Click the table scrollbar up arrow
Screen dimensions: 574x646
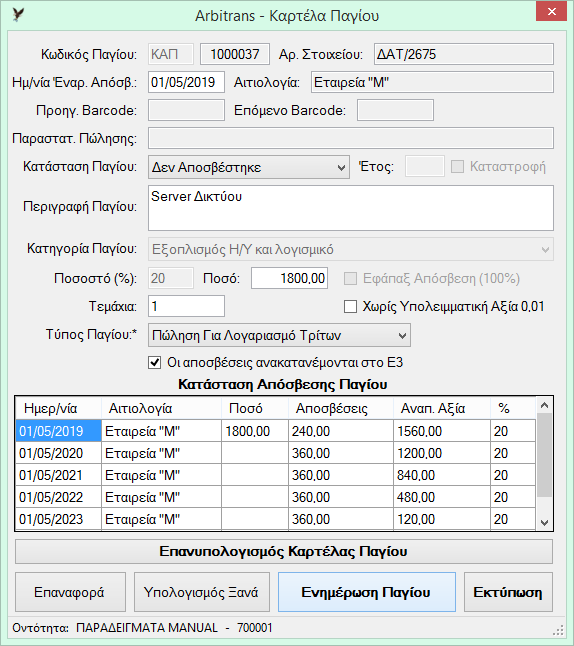tap(544, 405)
